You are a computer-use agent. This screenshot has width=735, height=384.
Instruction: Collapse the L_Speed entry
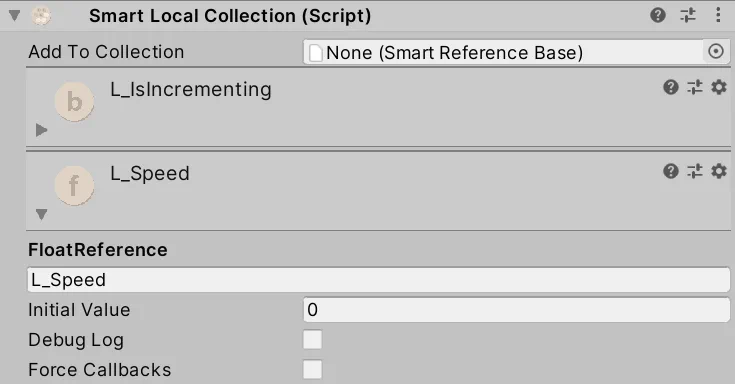click(42, 214)
